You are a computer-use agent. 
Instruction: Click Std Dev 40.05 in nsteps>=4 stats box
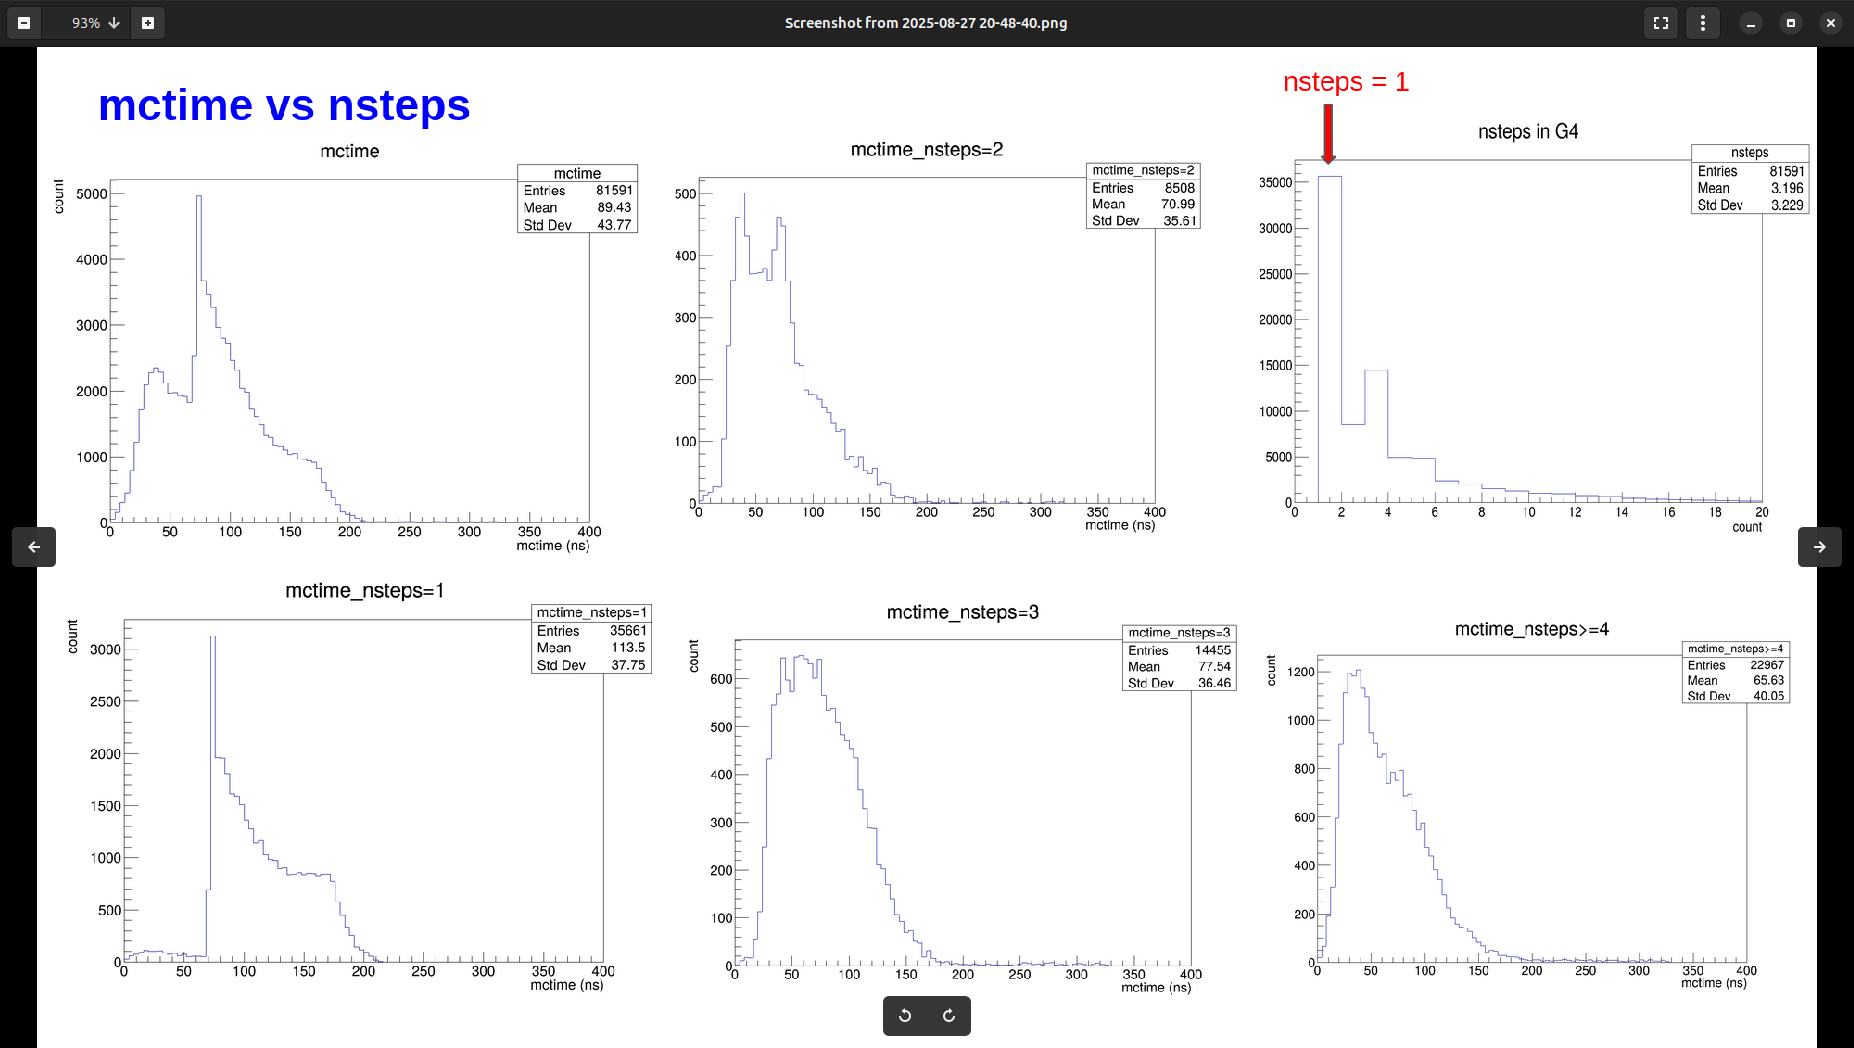[1736, 696]
